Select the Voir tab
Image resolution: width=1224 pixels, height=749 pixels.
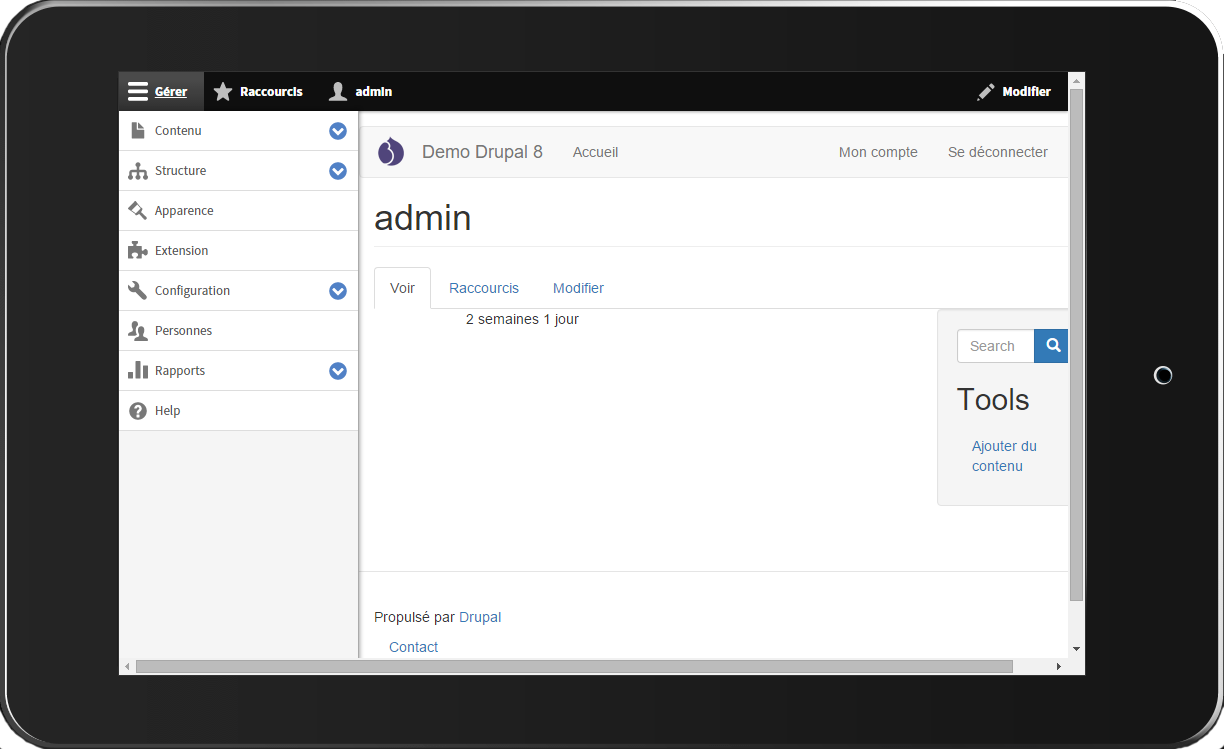tap(402, 288)
